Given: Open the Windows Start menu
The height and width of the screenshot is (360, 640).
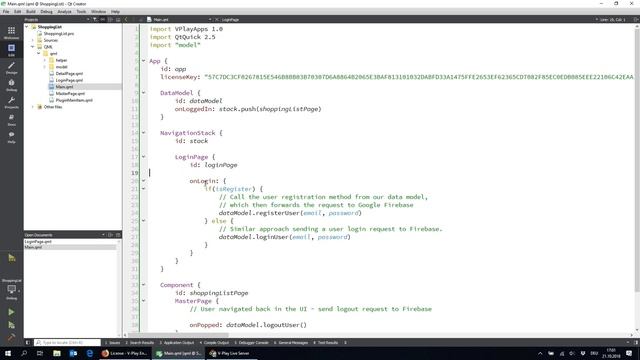Looking at the screenshot, I should point(8,353).
